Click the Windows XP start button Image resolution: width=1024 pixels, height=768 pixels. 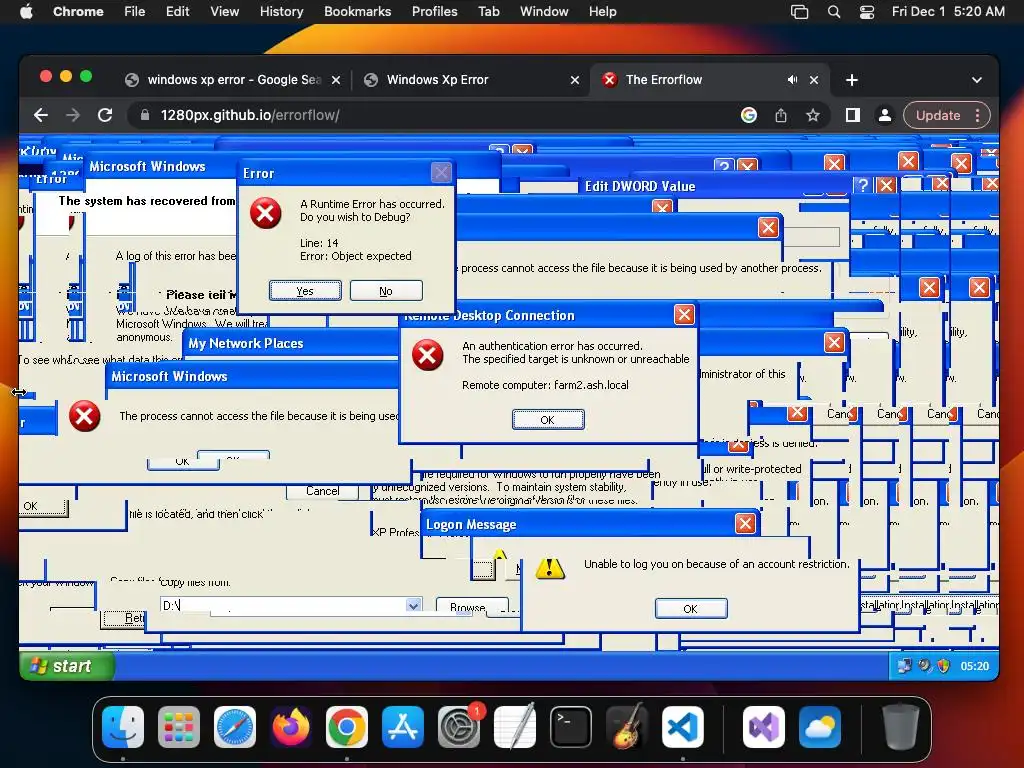[x=67, y=666]
